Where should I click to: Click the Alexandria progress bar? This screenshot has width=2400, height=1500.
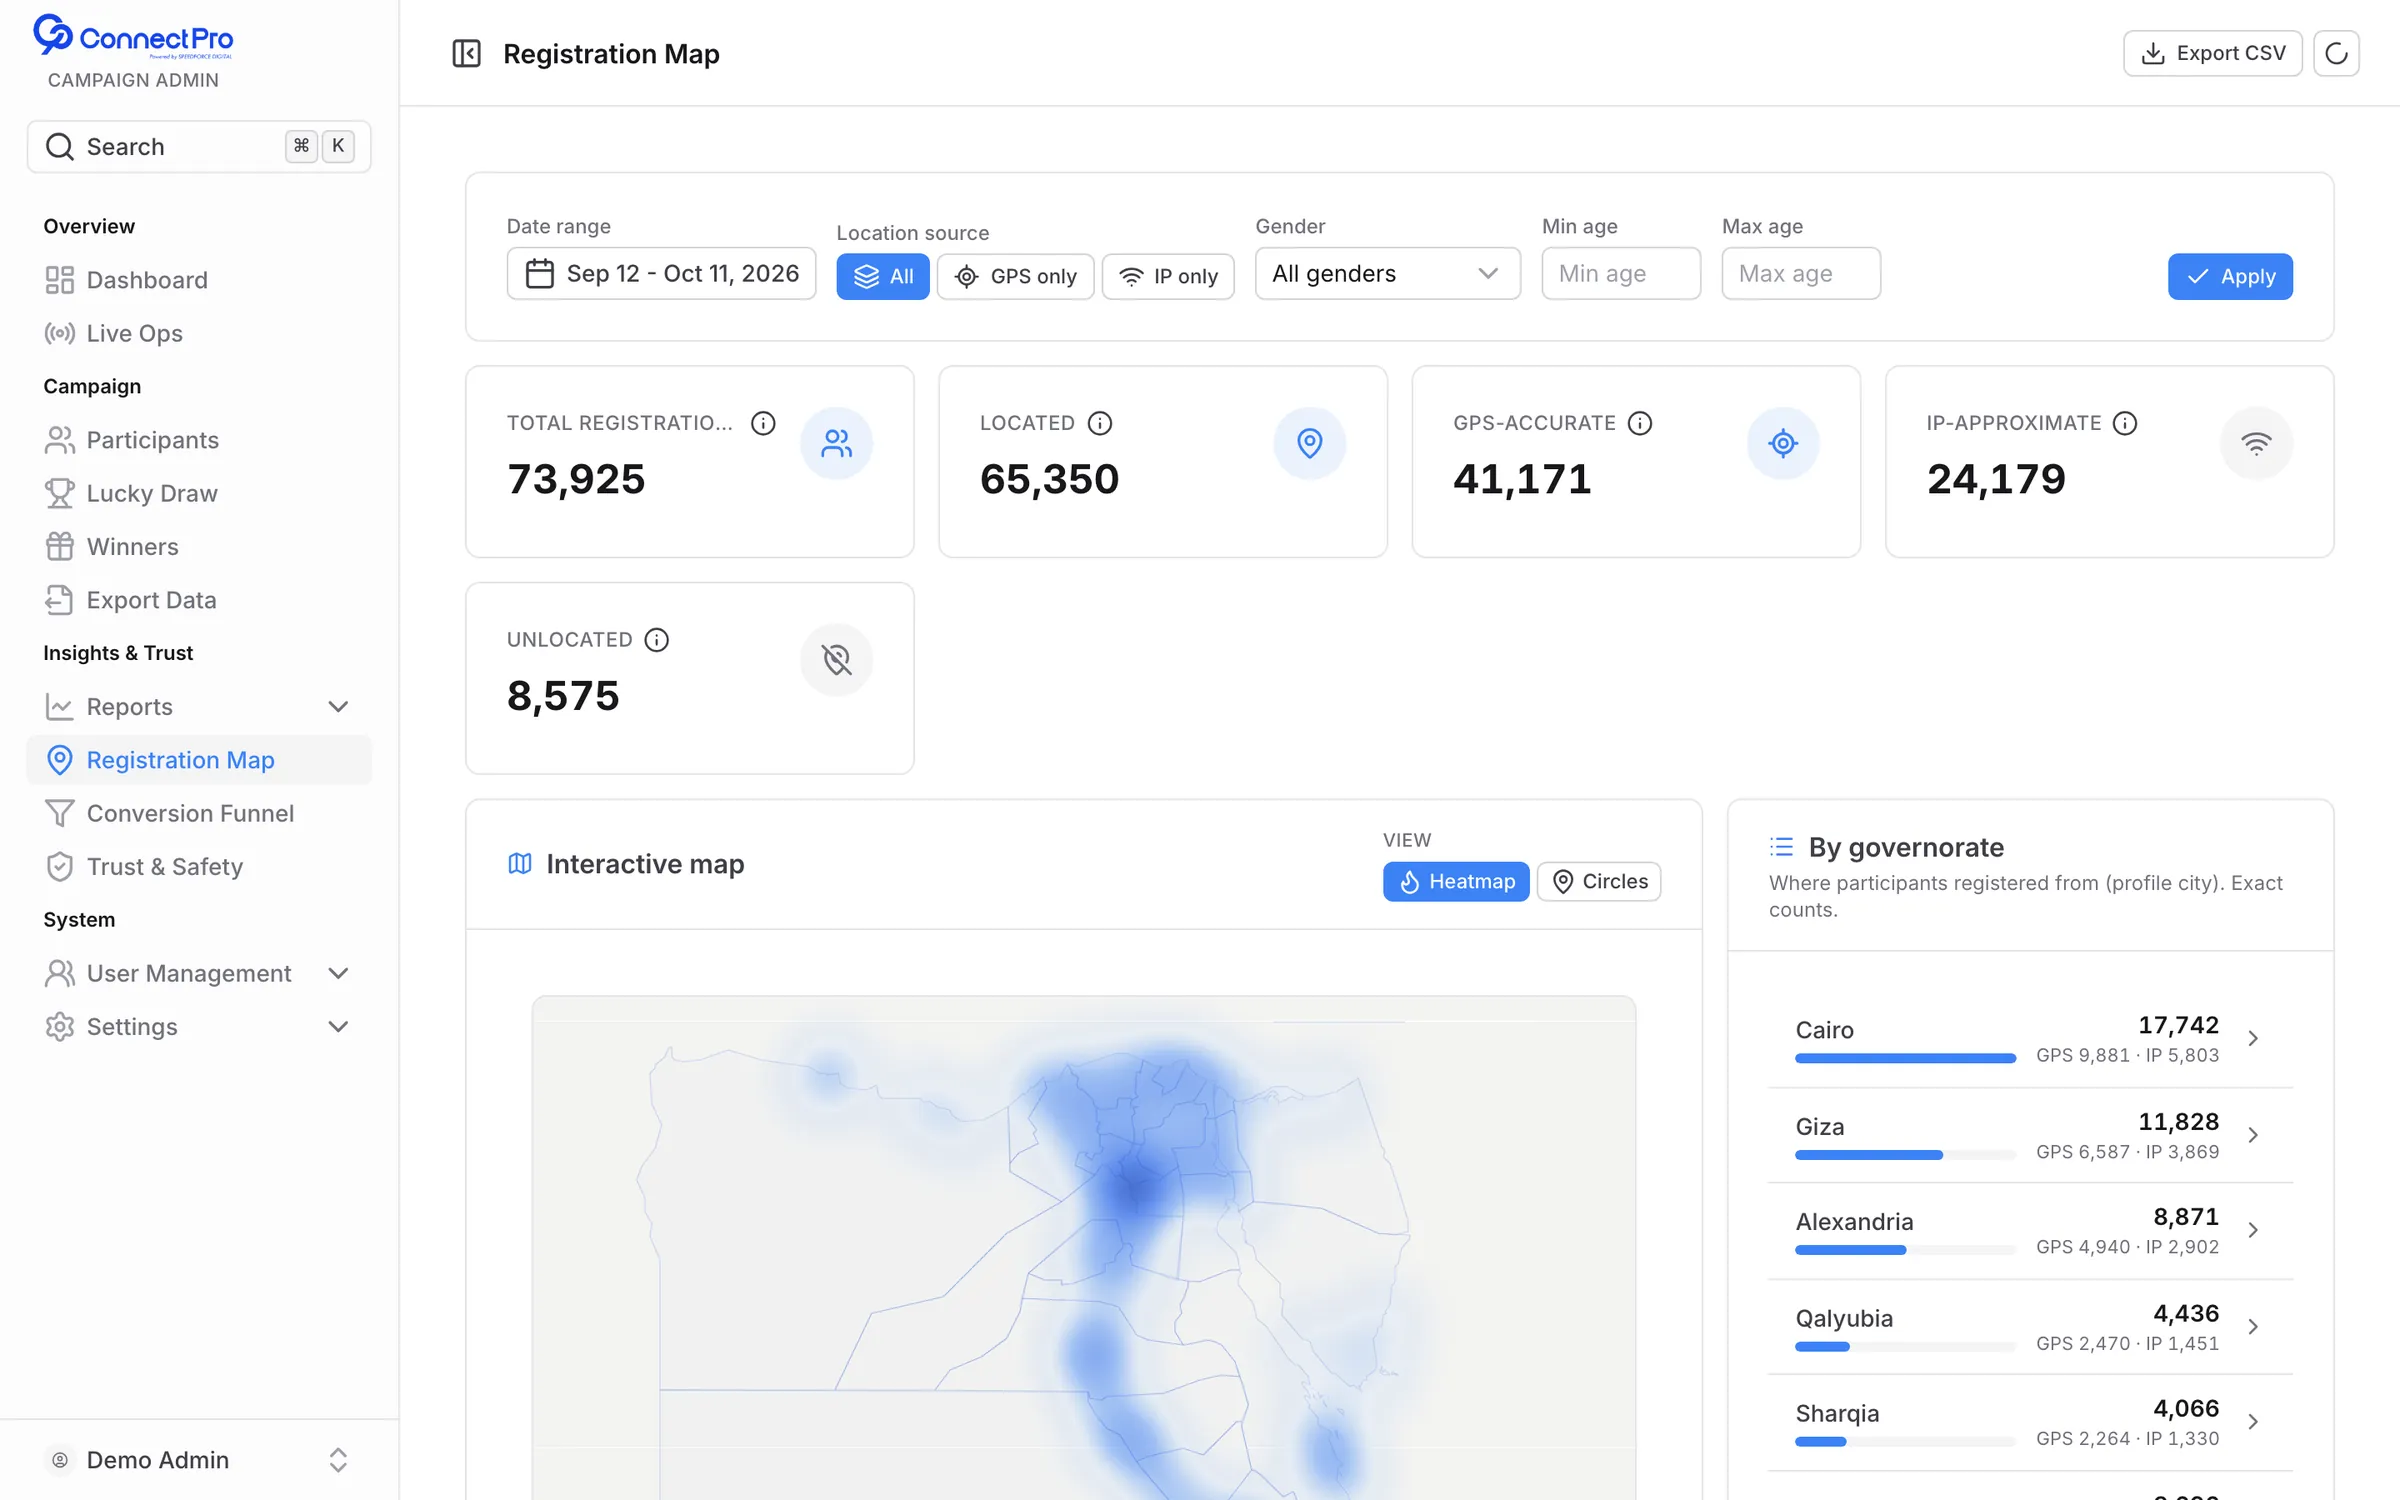click(1905, 1250)
